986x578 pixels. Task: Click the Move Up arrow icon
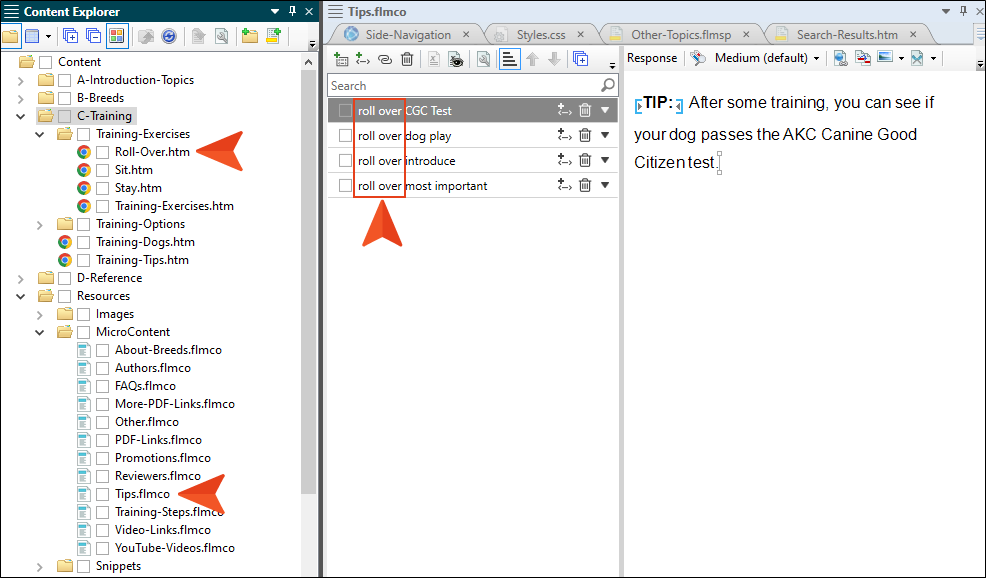(533, 59)
